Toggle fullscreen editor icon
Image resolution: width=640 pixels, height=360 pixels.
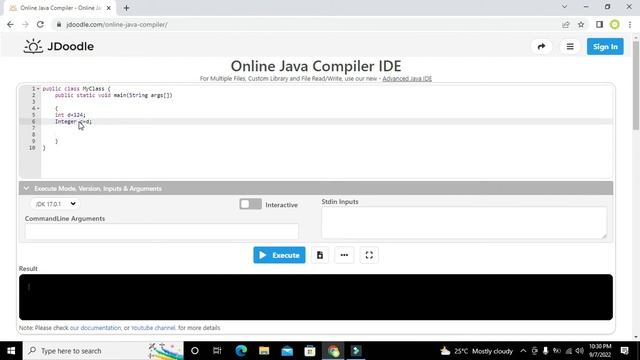click(x=369, y=255)
